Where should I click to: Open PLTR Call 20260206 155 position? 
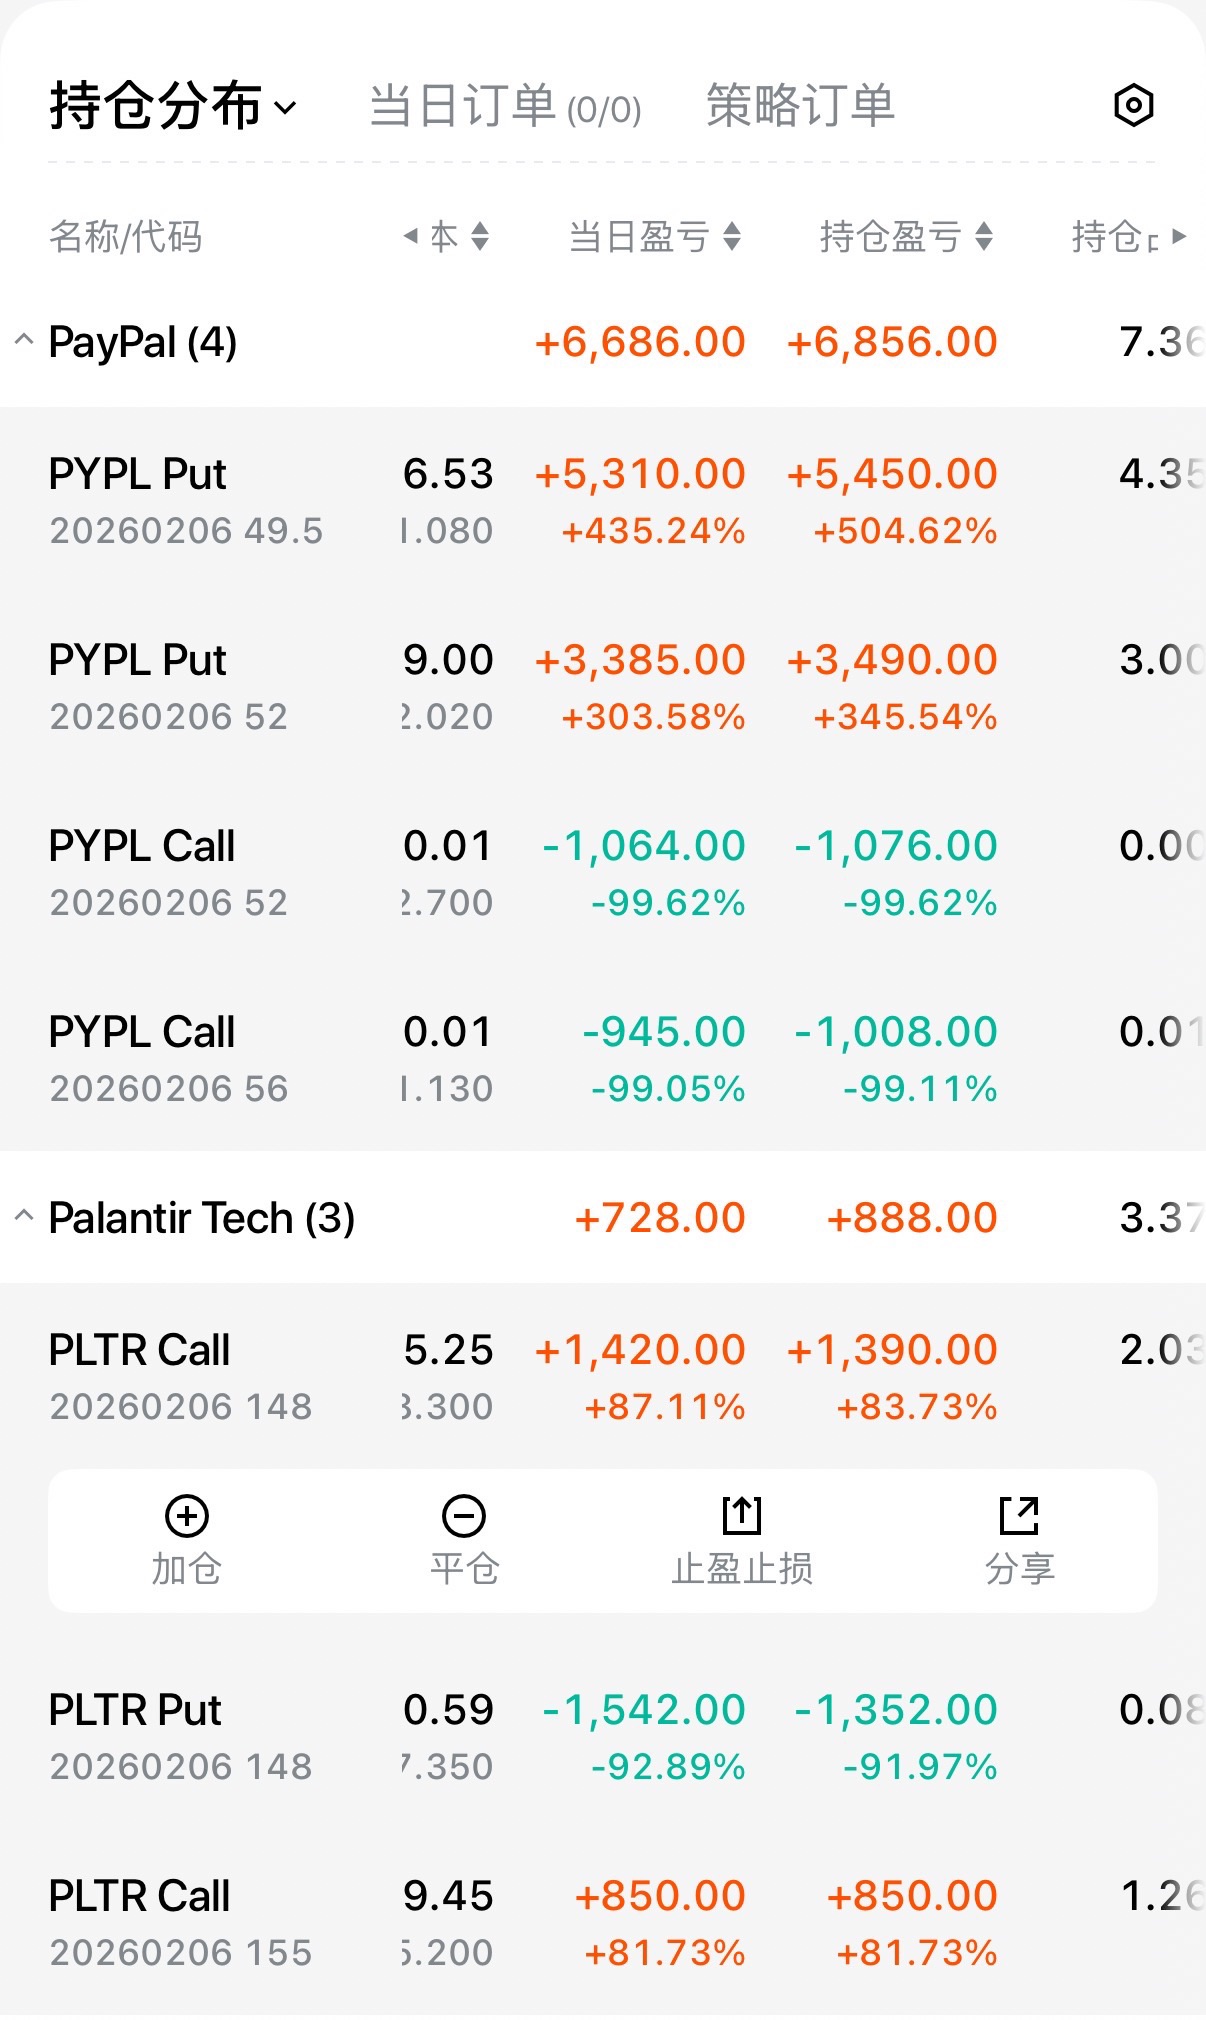tap(181, 1922)
